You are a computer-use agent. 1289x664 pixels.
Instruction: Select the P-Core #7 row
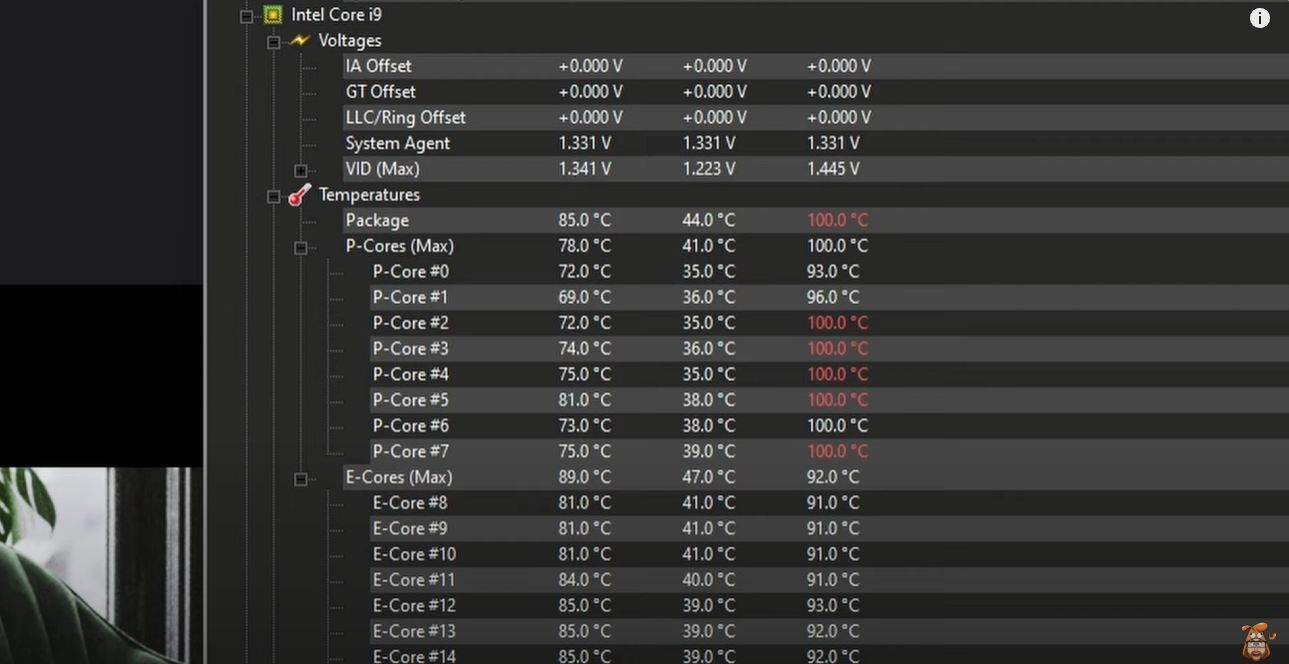click(x=828, y=452)
